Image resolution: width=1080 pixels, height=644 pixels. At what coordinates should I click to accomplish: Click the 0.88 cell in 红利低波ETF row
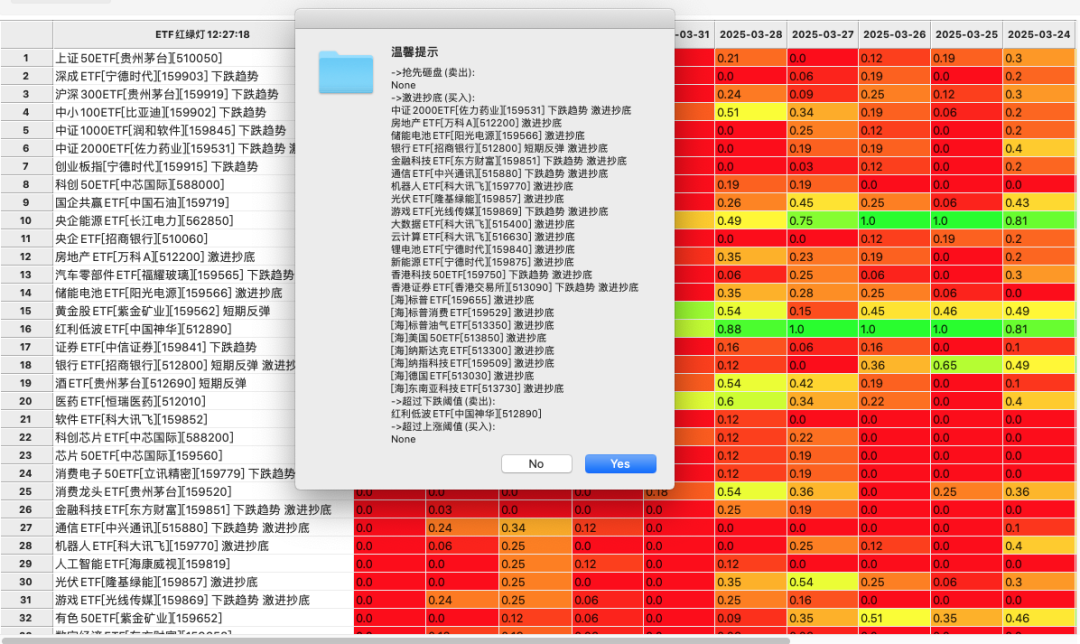coord(751,329)
